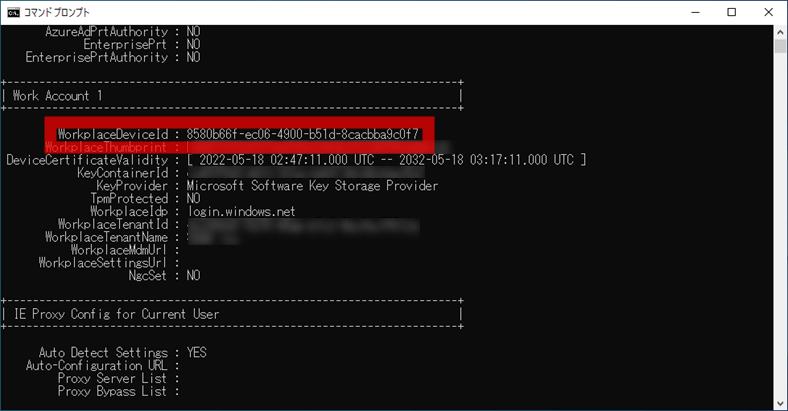Click the scrollbar down arrow

pyautogui.click(x=779, y=403)
